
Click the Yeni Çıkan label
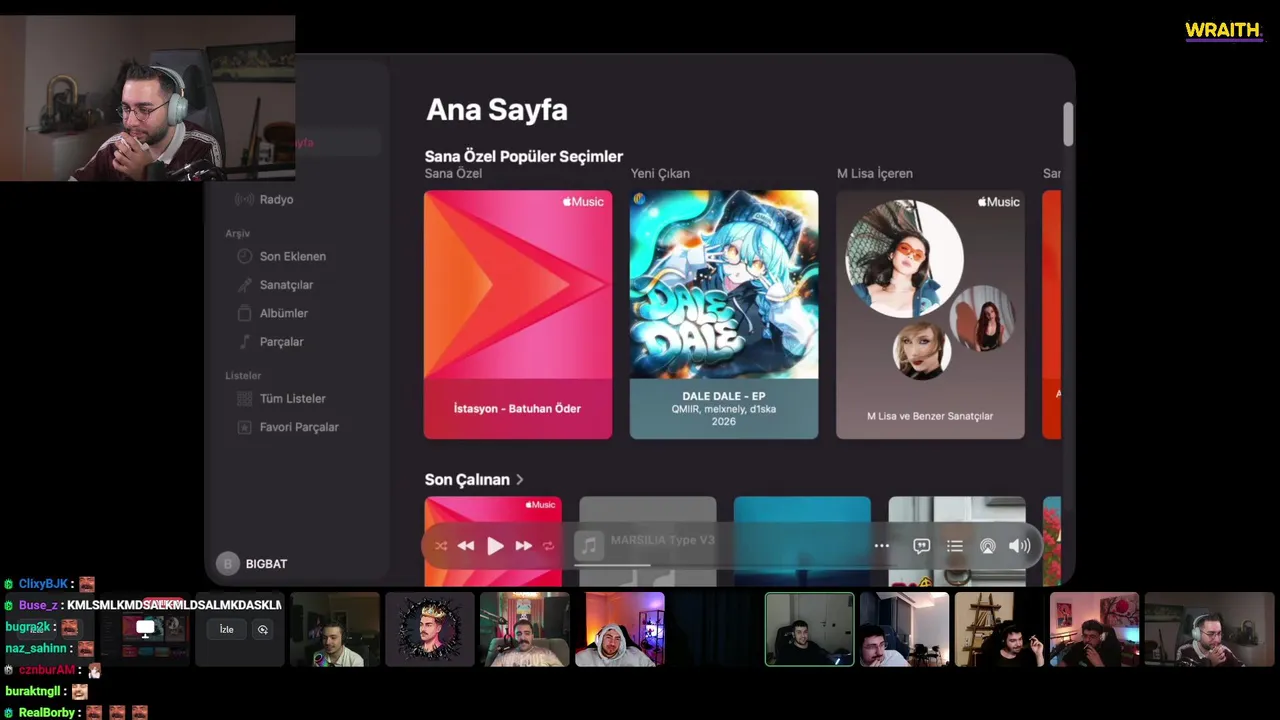(660, 173)
